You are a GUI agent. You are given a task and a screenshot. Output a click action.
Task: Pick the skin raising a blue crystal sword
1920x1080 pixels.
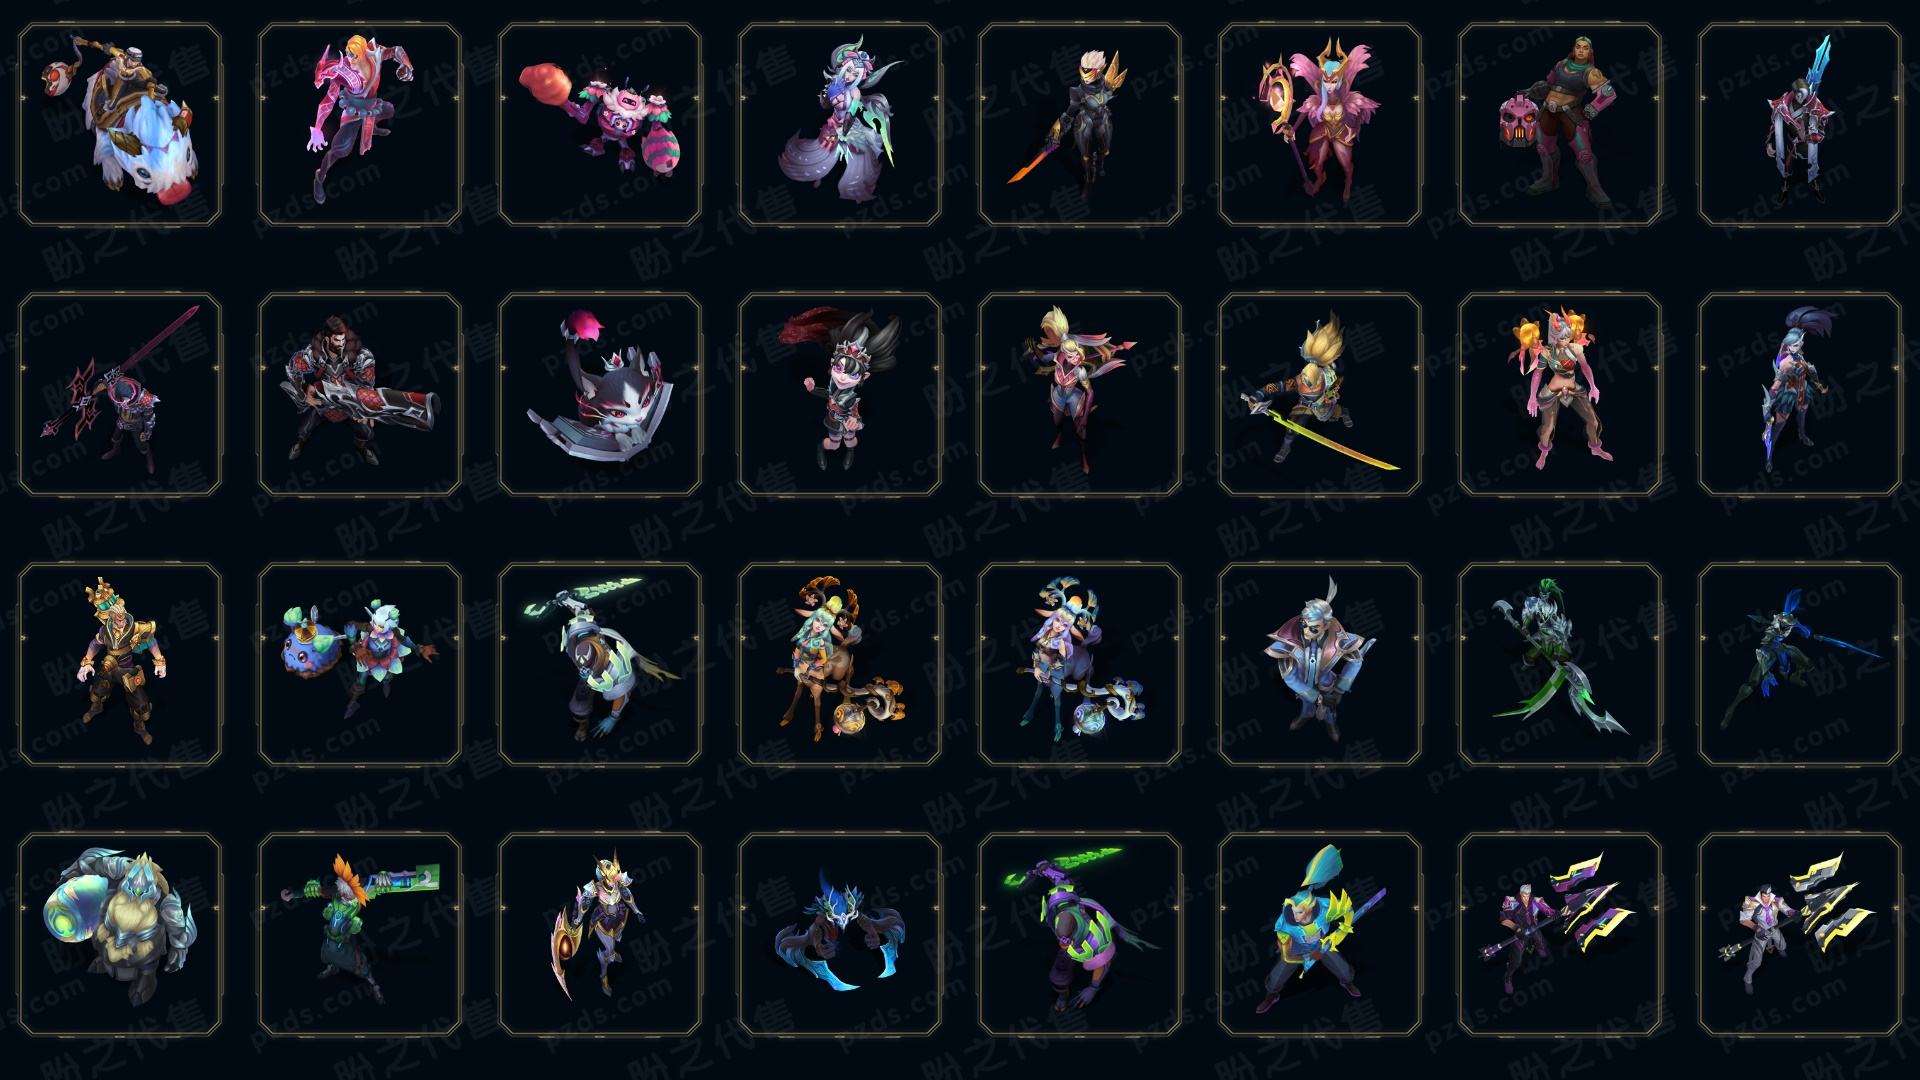(x=1800, y=125)
